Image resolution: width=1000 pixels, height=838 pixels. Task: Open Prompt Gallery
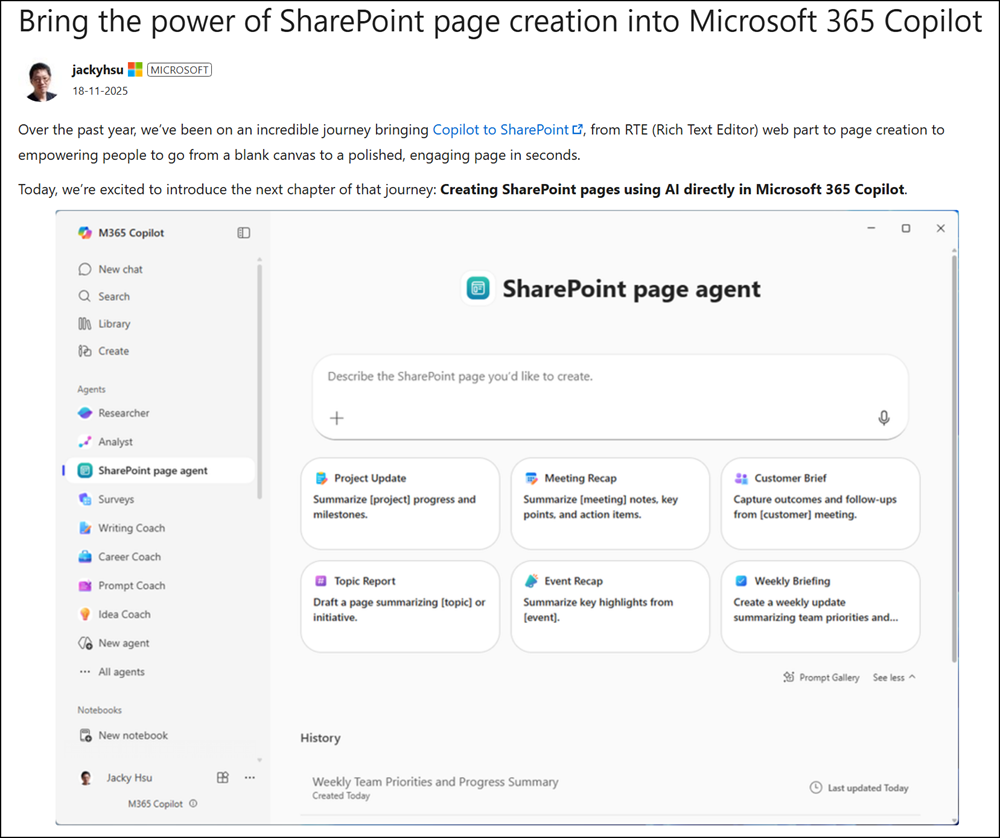pos(821,677)
